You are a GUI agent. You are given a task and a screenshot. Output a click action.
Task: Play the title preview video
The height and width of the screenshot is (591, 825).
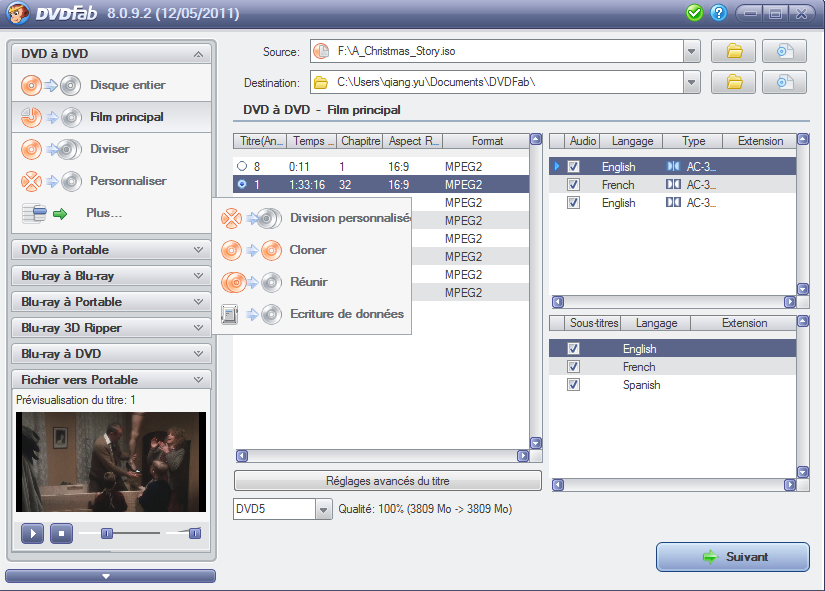pos(31,533)
